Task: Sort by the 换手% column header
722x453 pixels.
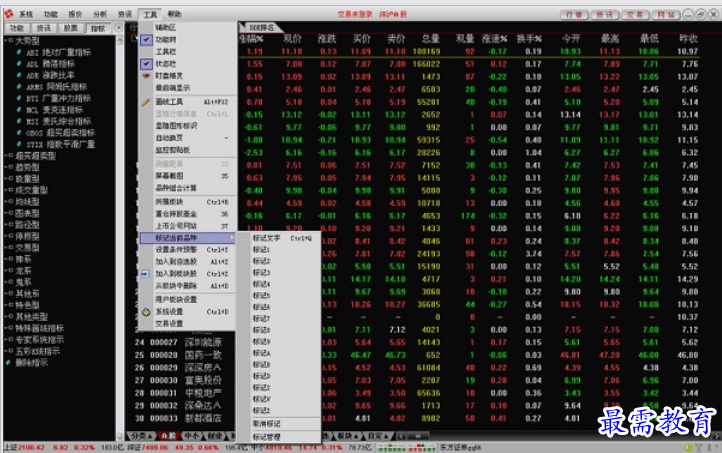Action: pyautogui.click(x=529, y=39)
